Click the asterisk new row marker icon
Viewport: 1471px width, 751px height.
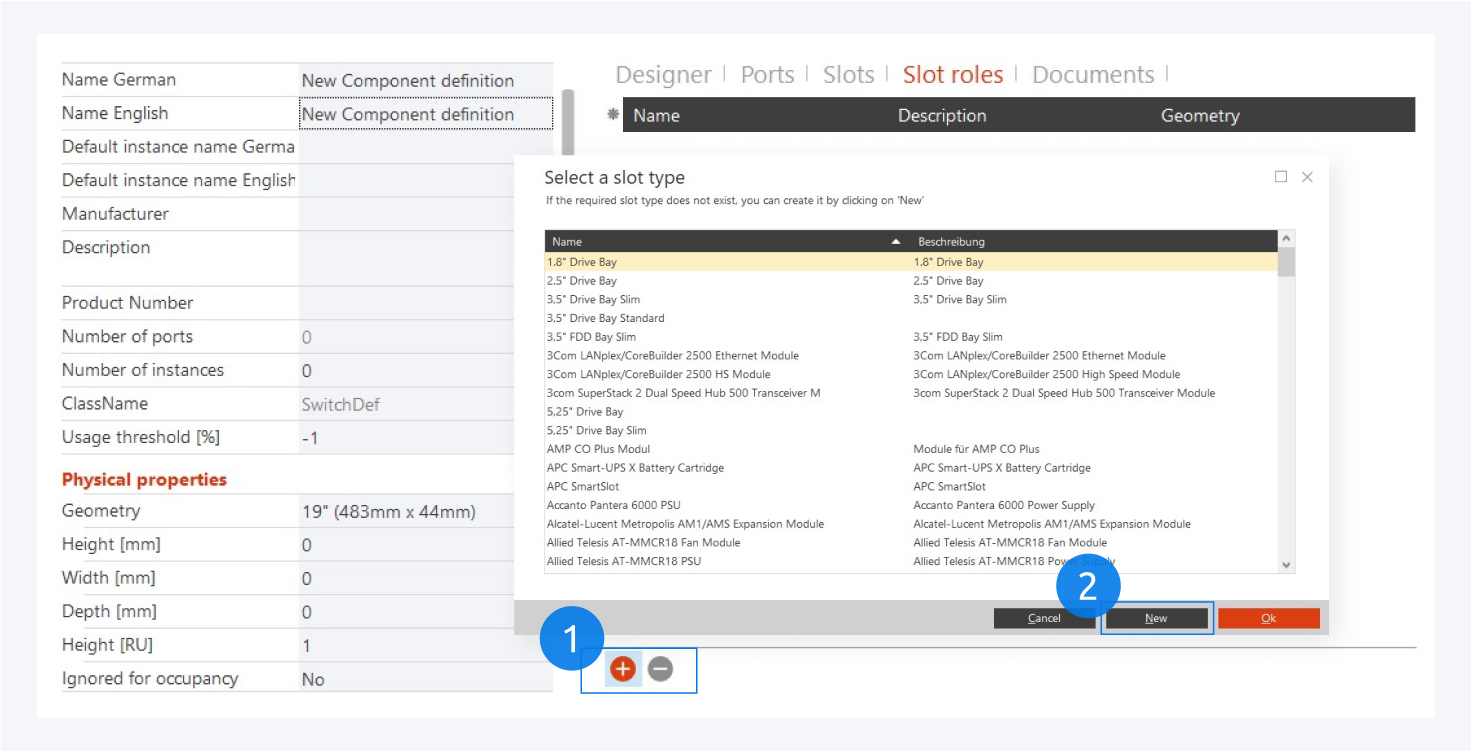point(613,115)
